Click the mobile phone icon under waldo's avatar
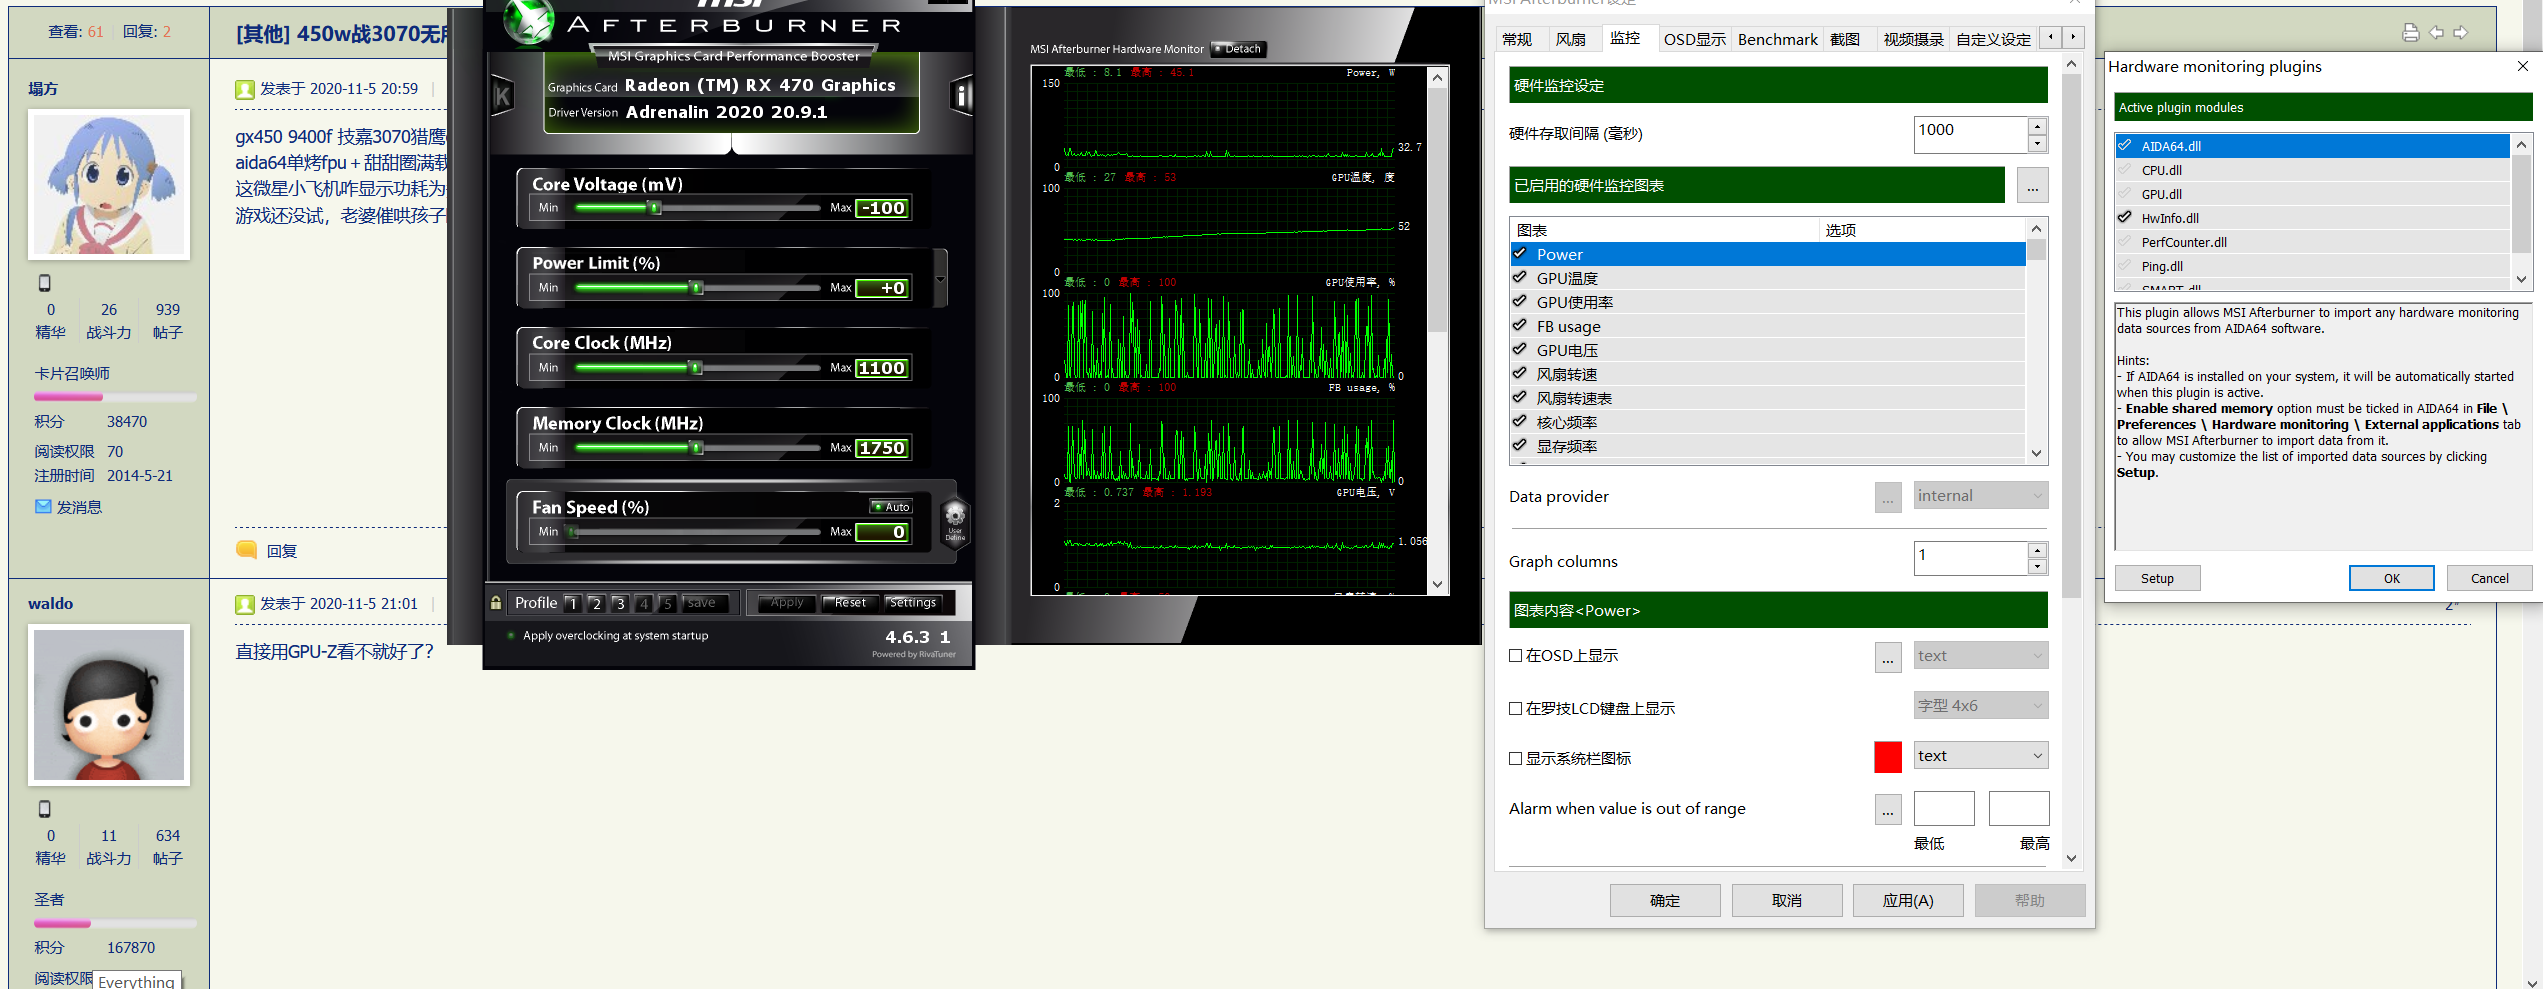Screen dimensions: 2543x989 tap(44, 809)
